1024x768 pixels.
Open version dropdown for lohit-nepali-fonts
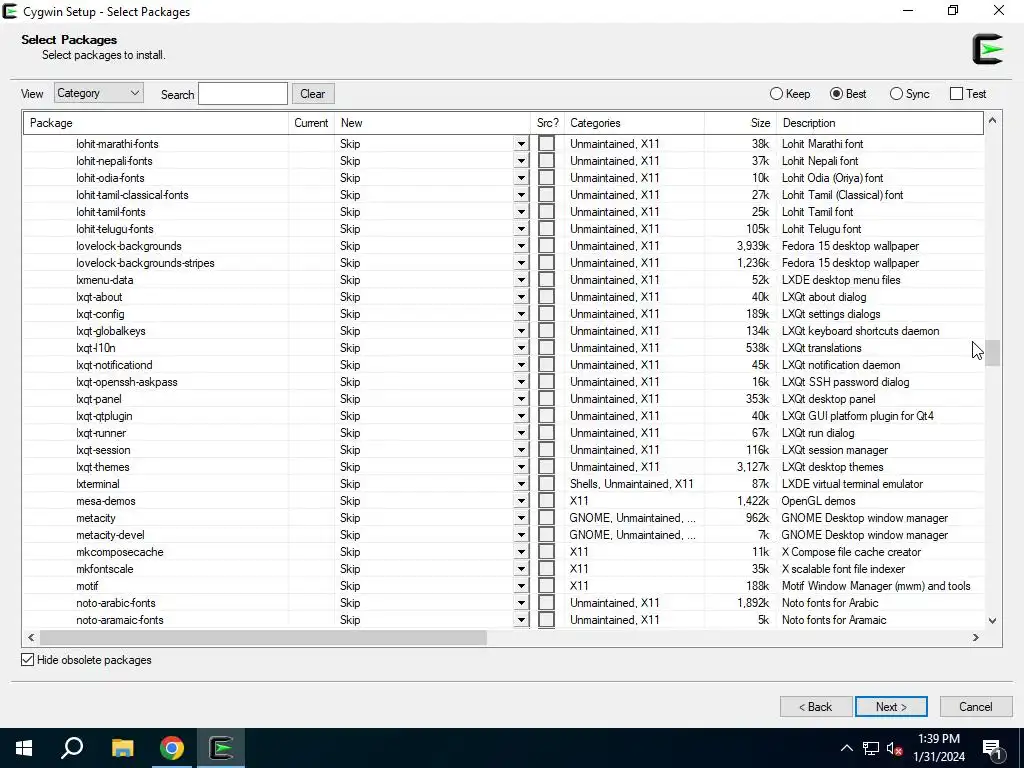521,161
